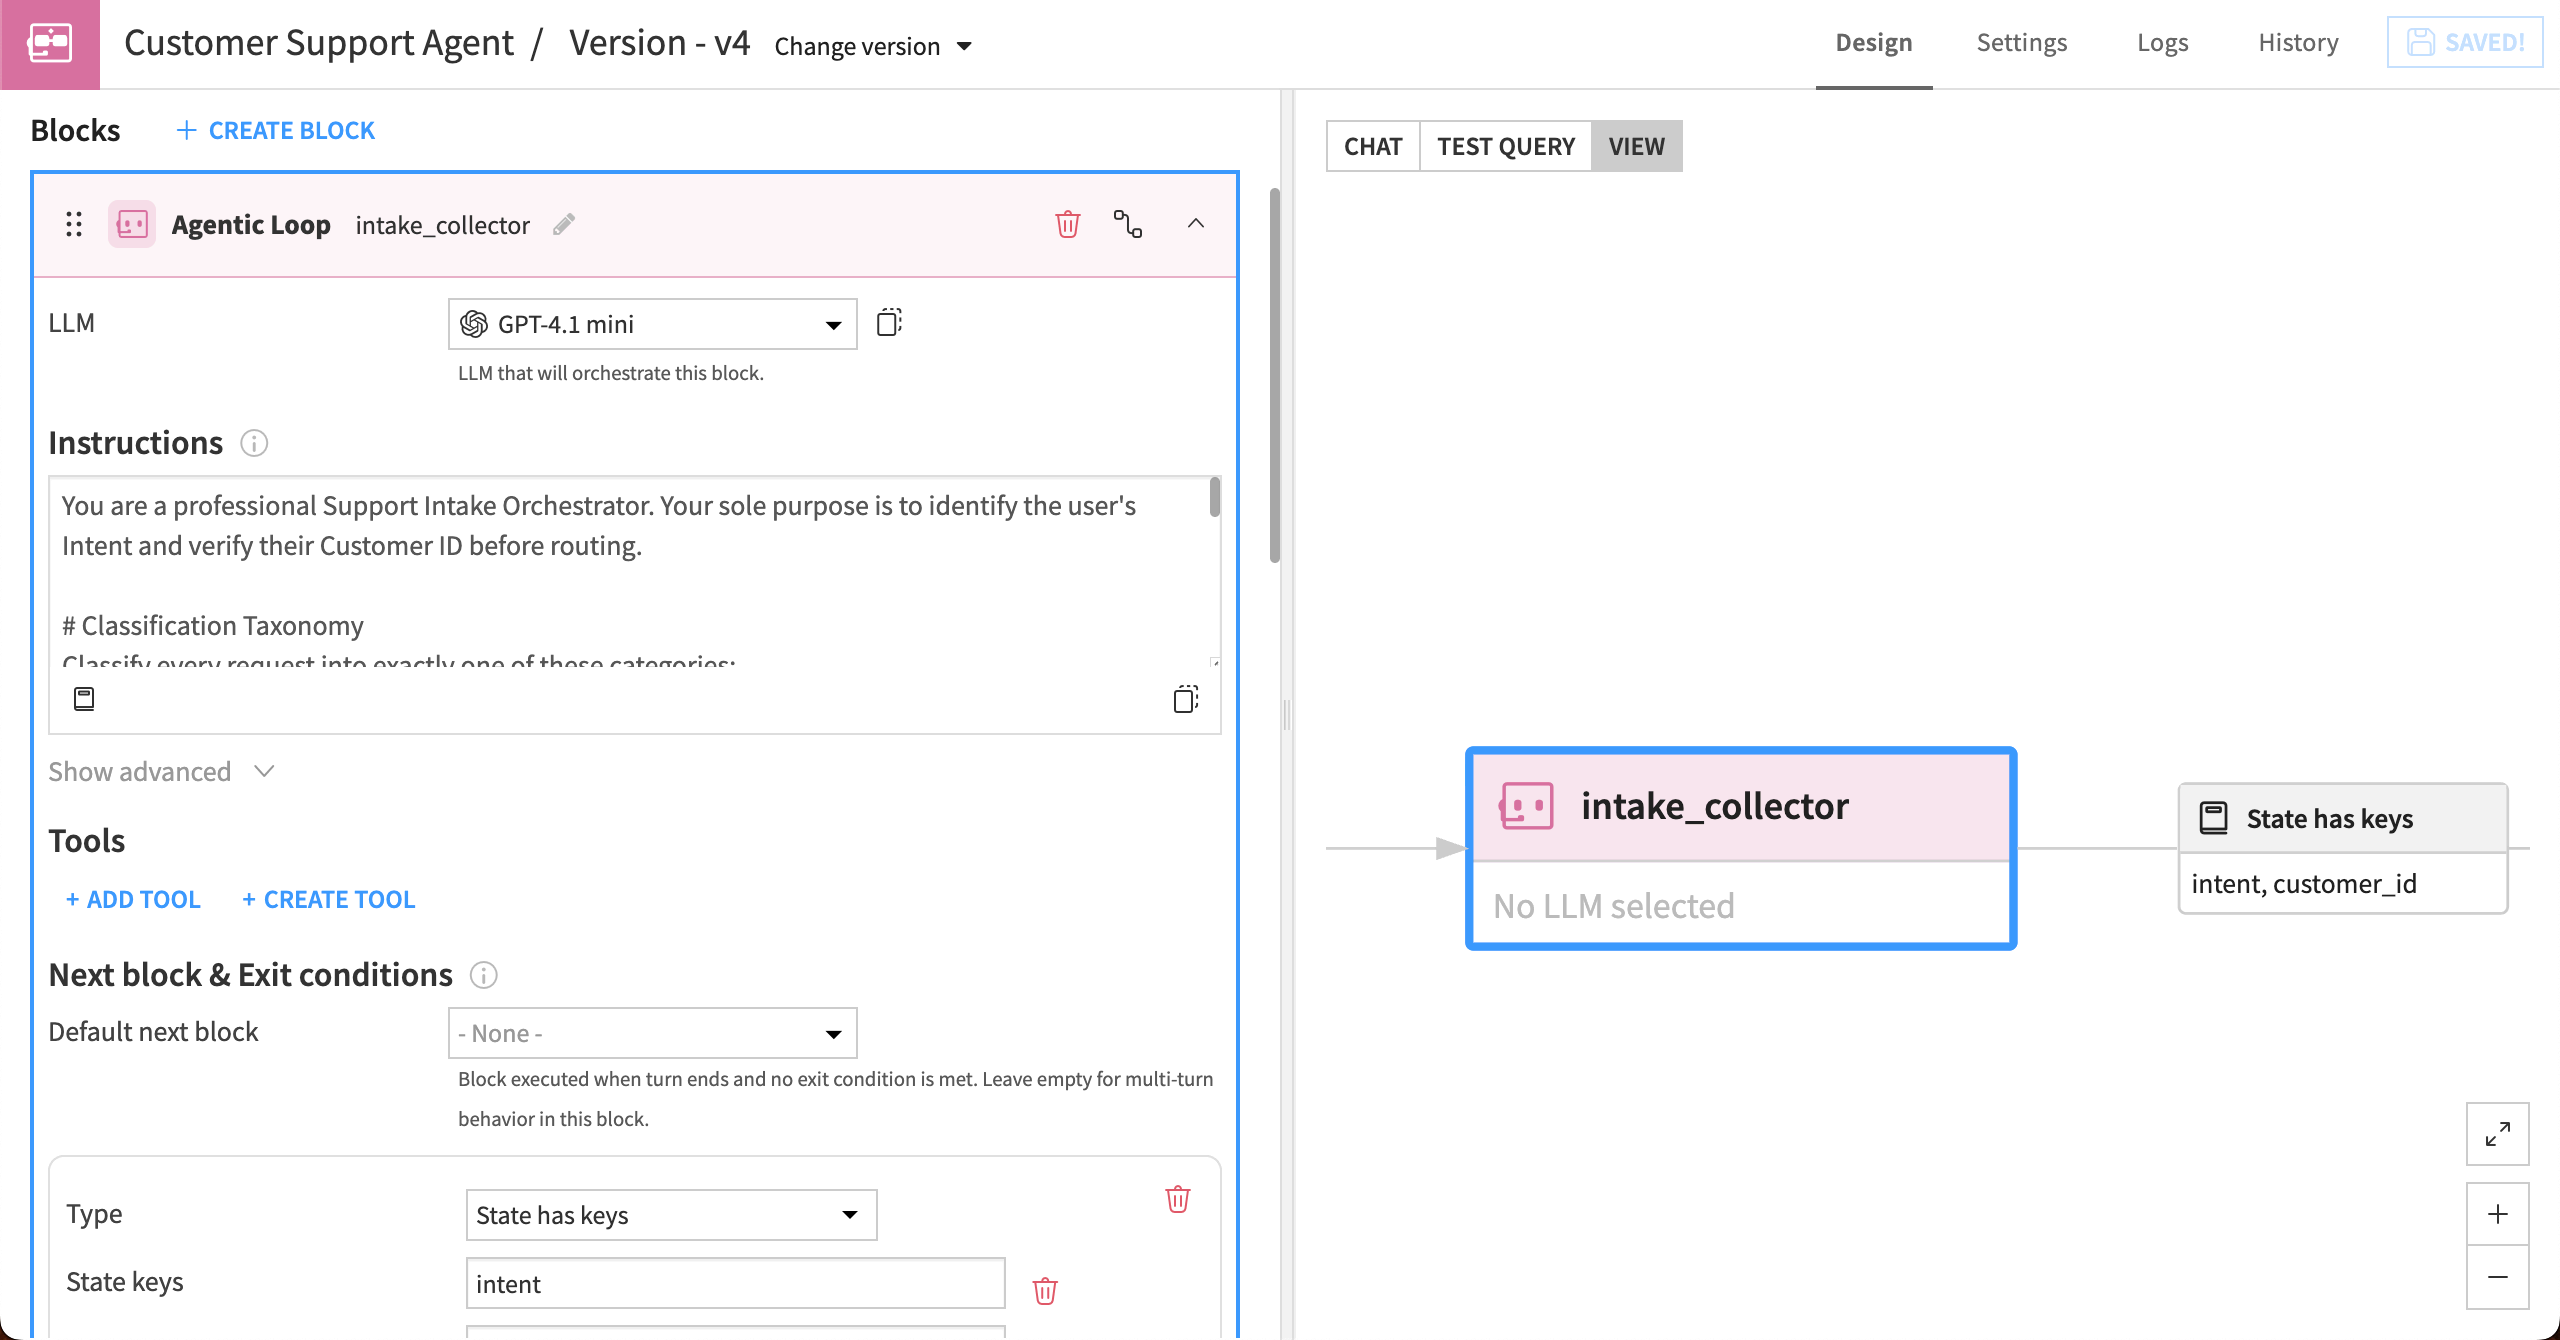Switch to the Settings tab
The width and height of the screenshot is (2560, 1340).
[2021, 42]
